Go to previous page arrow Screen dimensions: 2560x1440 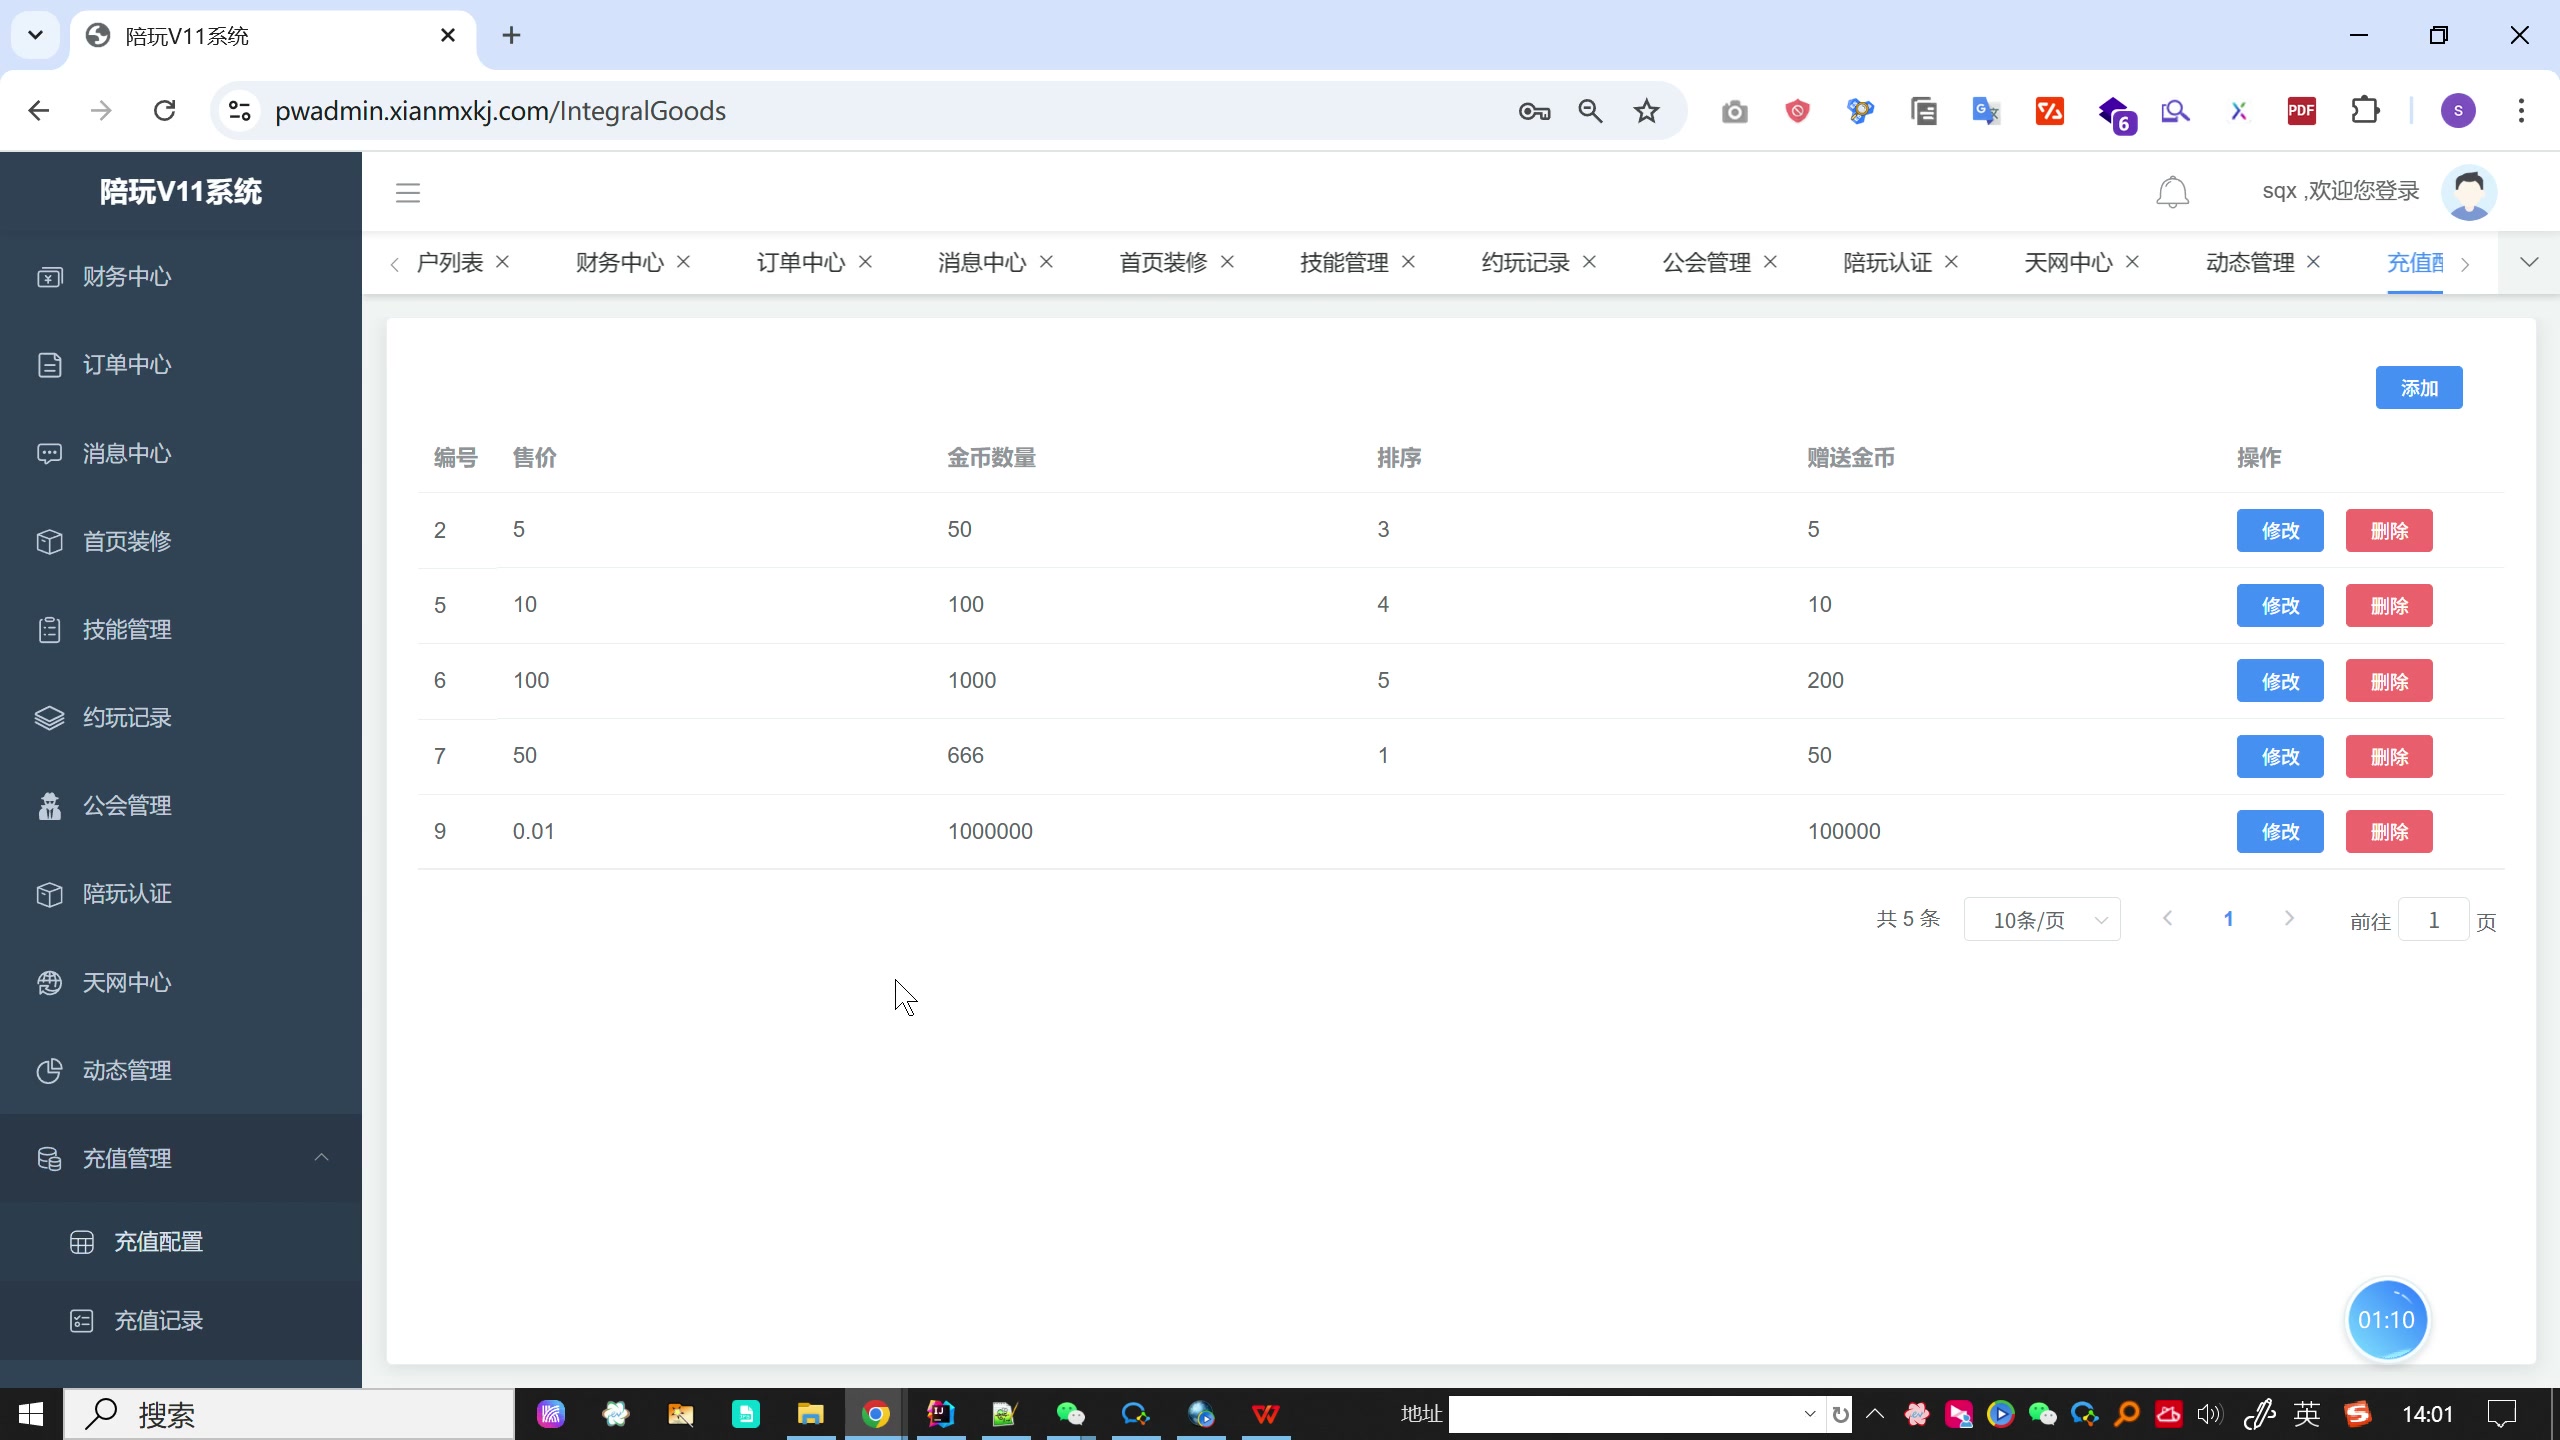pyautogui.click(x=2167, y=918)
